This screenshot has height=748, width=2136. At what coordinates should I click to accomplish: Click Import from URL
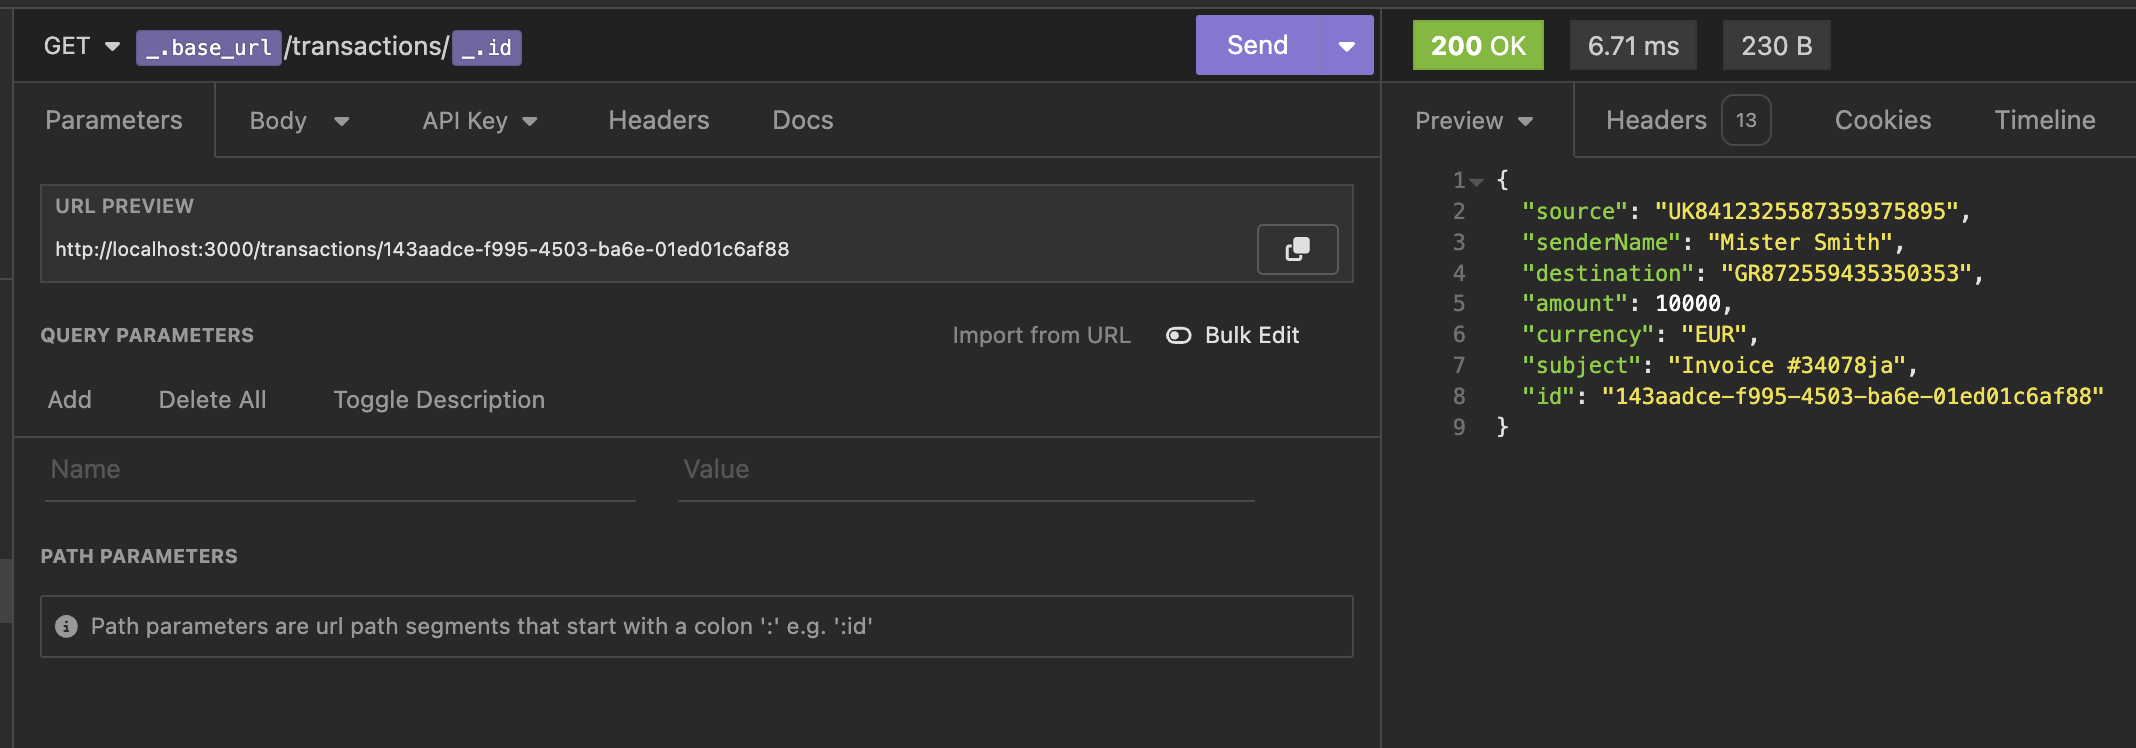[1041, 336]
